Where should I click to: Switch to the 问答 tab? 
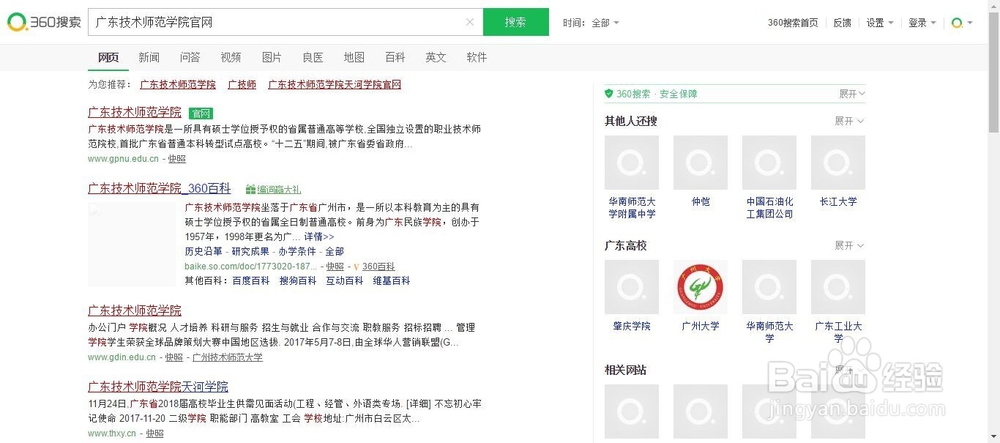click(190, 57)
